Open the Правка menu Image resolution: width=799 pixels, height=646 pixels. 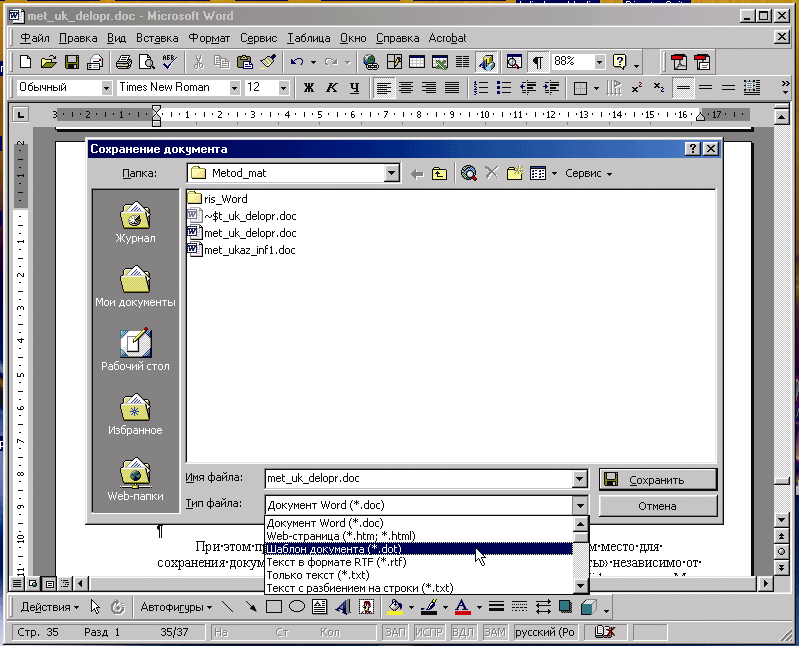(x=78, y=38)
